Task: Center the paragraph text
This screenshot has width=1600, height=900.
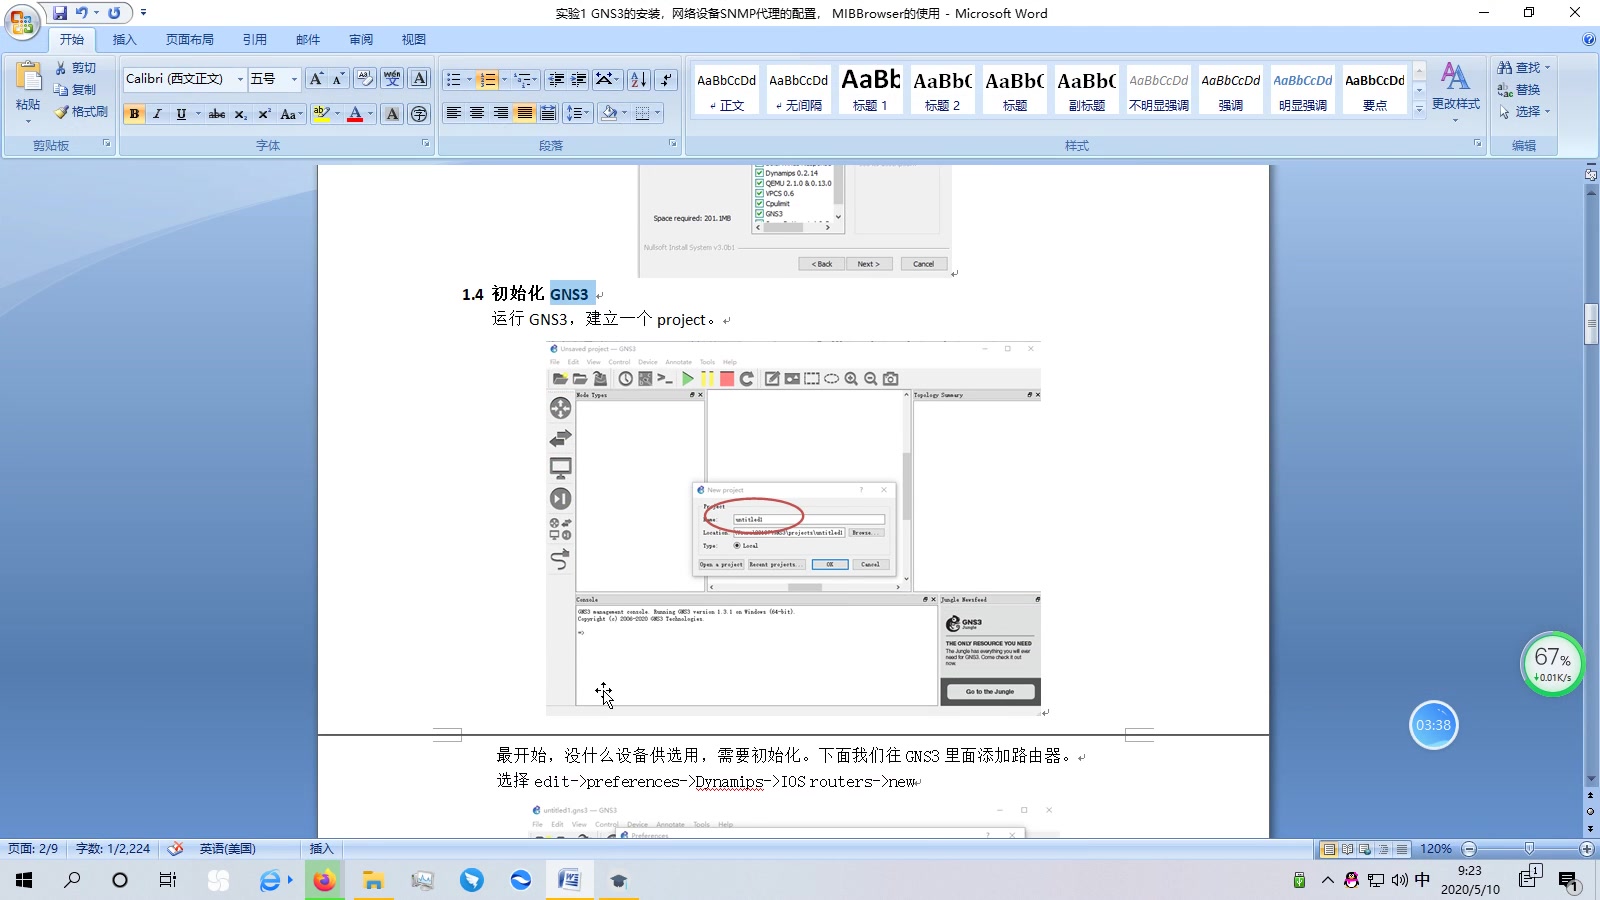Action: [477, 113]
